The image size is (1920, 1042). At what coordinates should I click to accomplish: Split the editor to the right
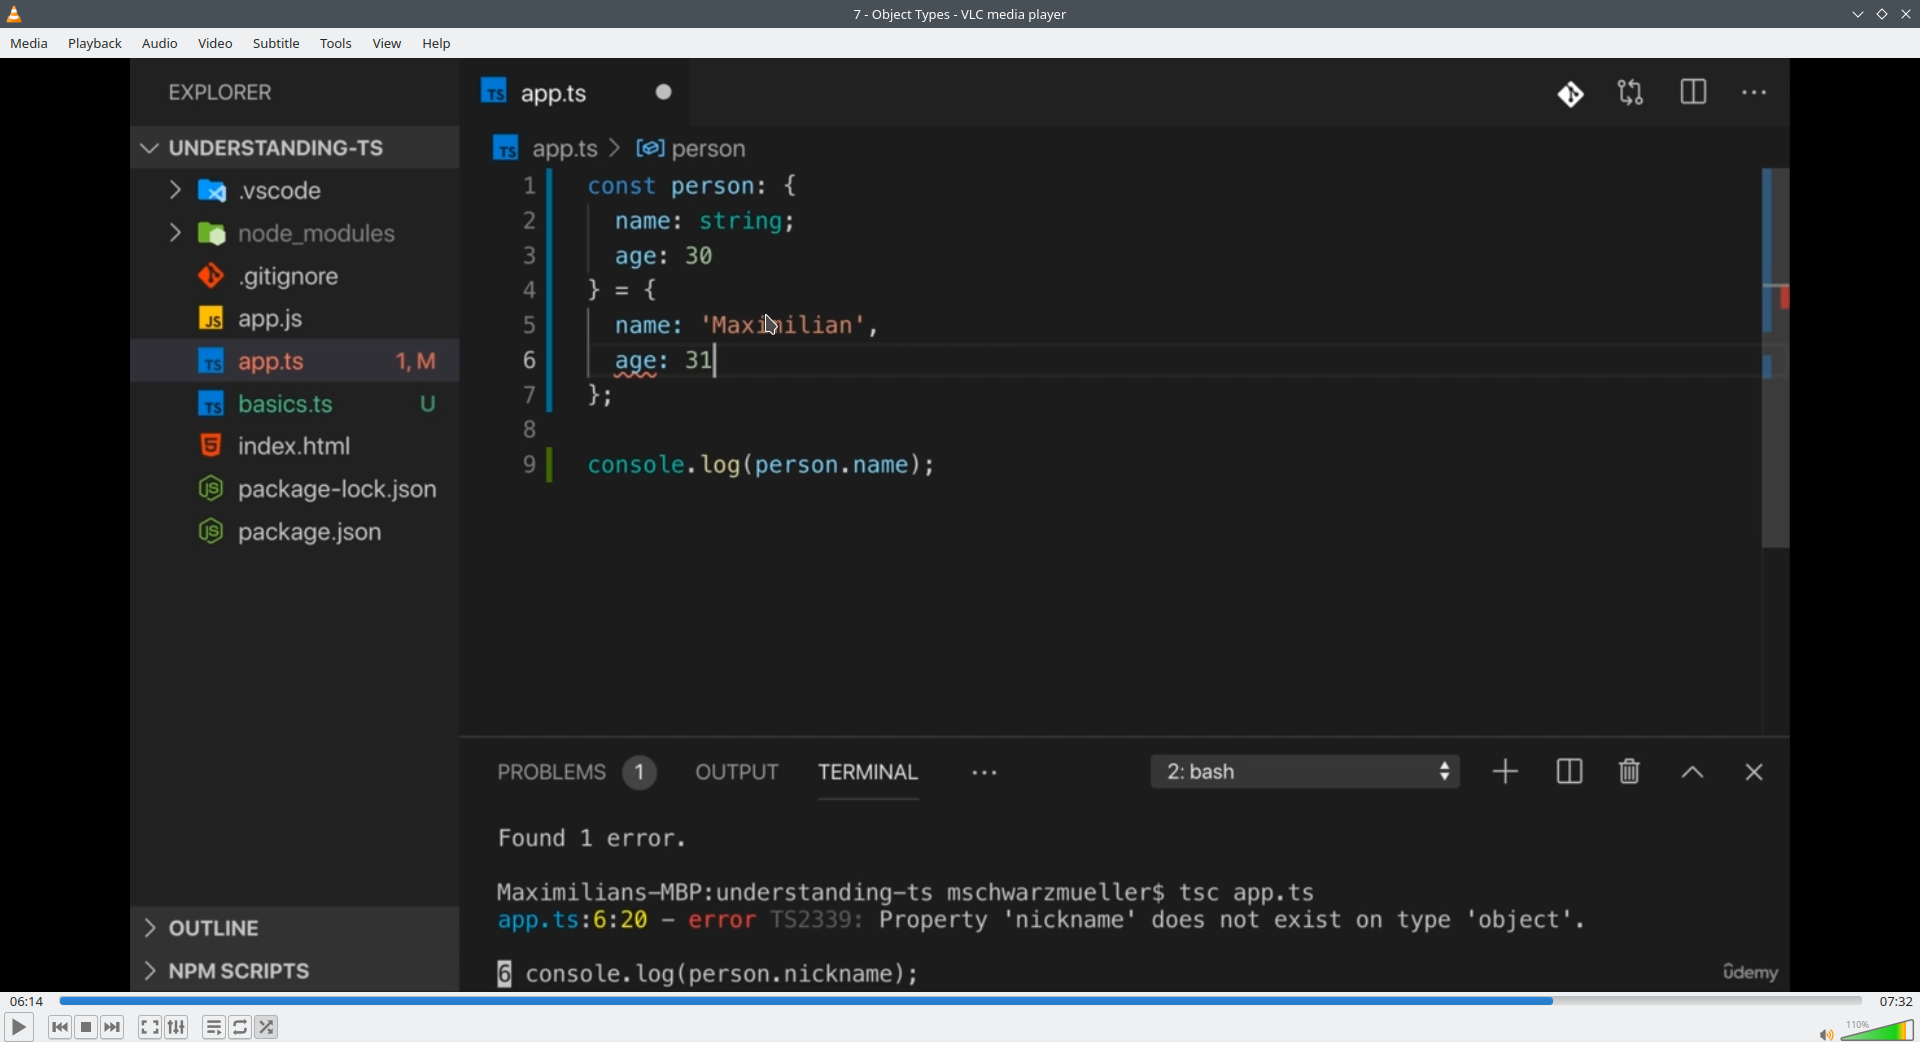tap(1694, 94)
